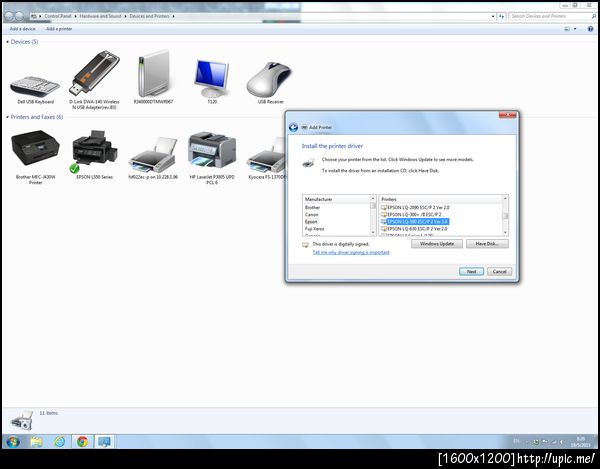Open the change view dropdown arrow

coord(575,29)
